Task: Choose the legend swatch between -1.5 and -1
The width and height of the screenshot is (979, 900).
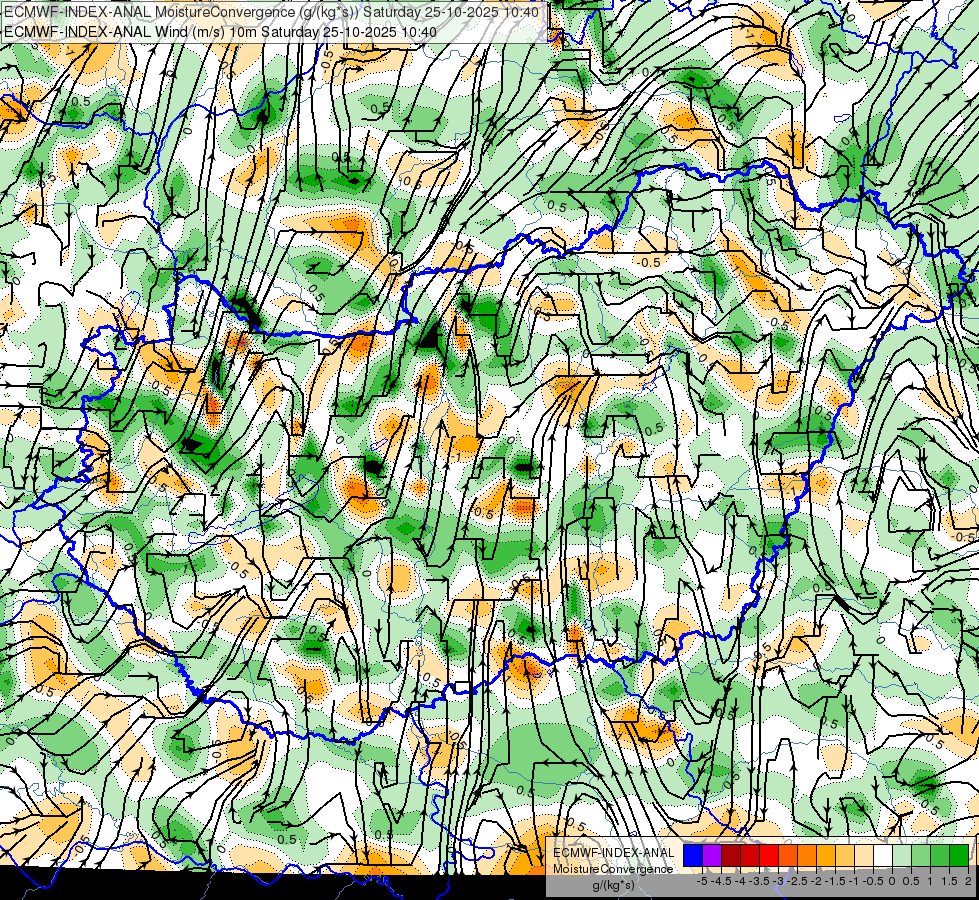Action: pos(845,855)
